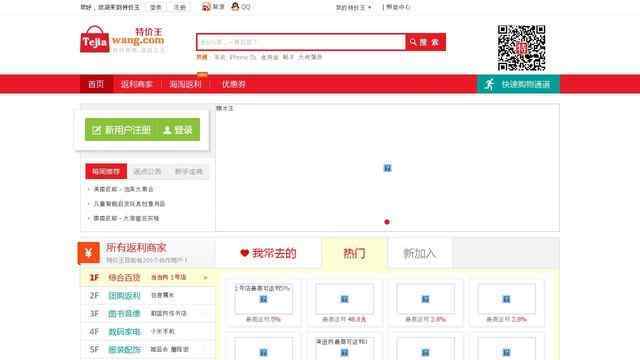Click the 注册 button in top bar
The height and width of the screenshot is (360, 640).
pos(180,7)
